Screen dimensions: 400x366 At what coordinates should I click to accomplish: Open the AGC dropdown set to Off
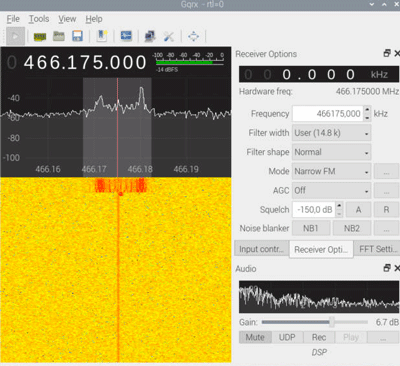[x=331, y=190]
